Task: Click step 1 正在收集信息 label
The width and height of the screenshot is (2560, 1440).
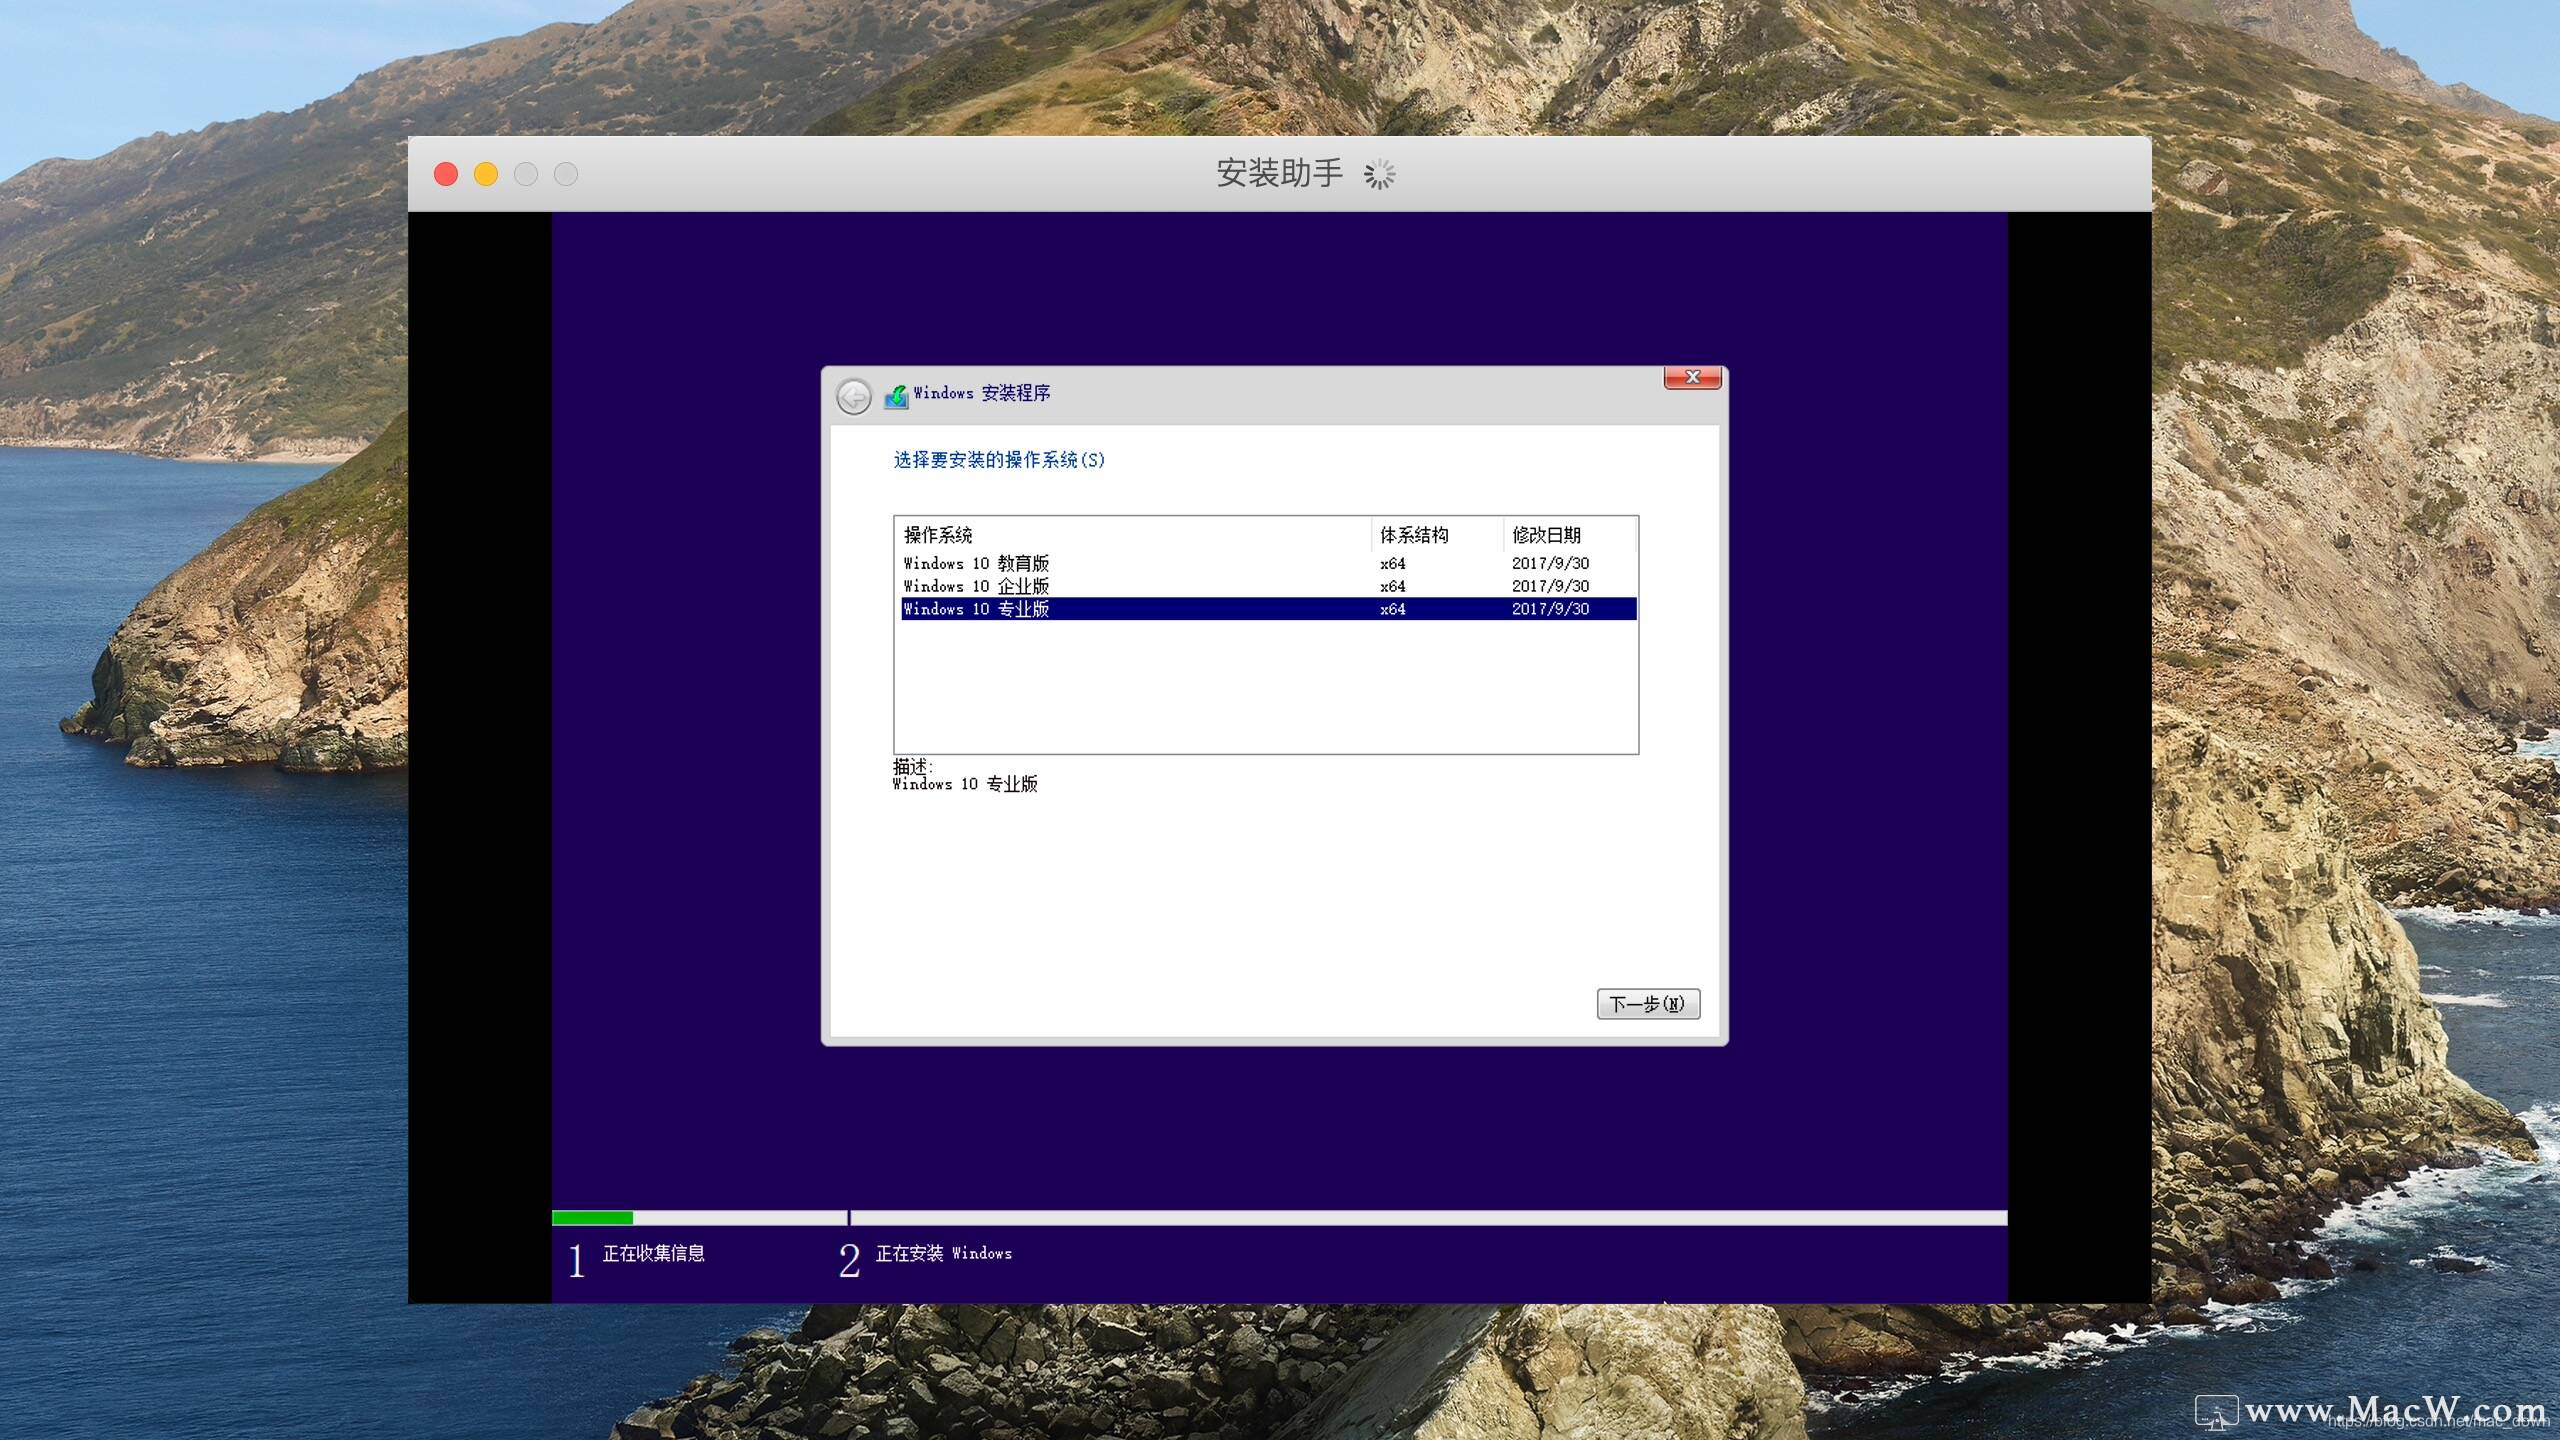Action: click(x=653, y=1254)
